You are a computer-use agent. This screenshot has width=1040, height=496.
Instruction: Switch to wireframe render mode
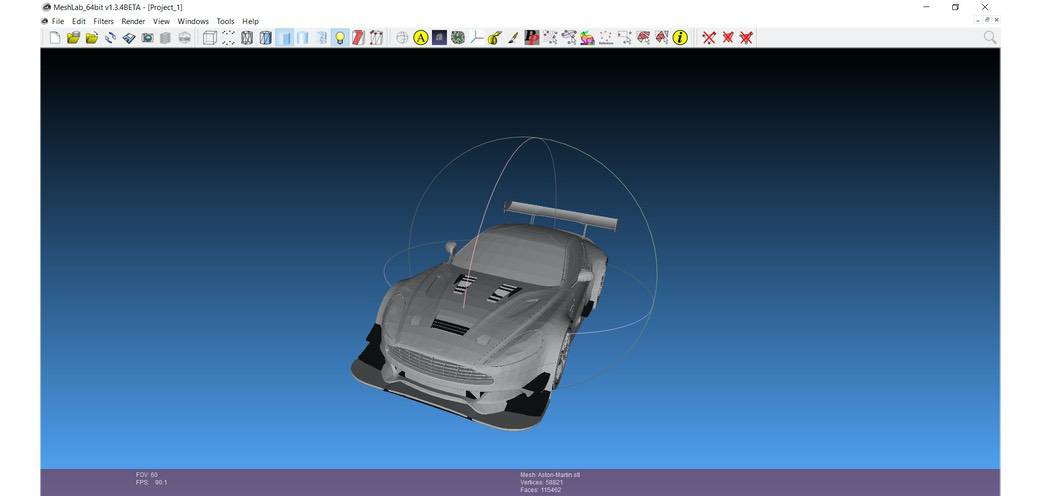(247, 38)
